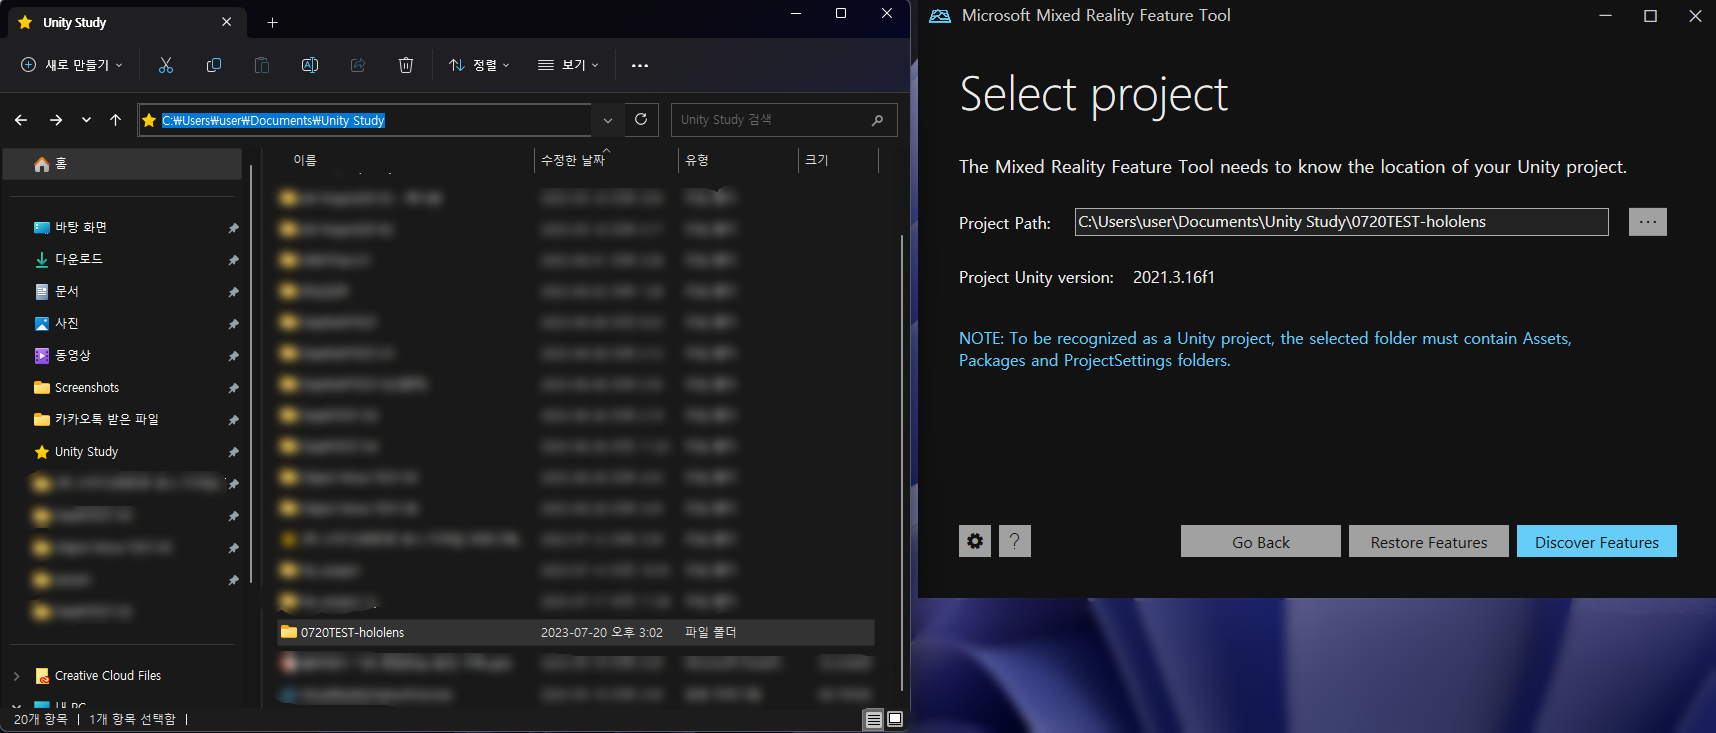Click the Delete trash icon in Explorer
This screenshot has width=1716, height=733.
click(x=406, y=65)
